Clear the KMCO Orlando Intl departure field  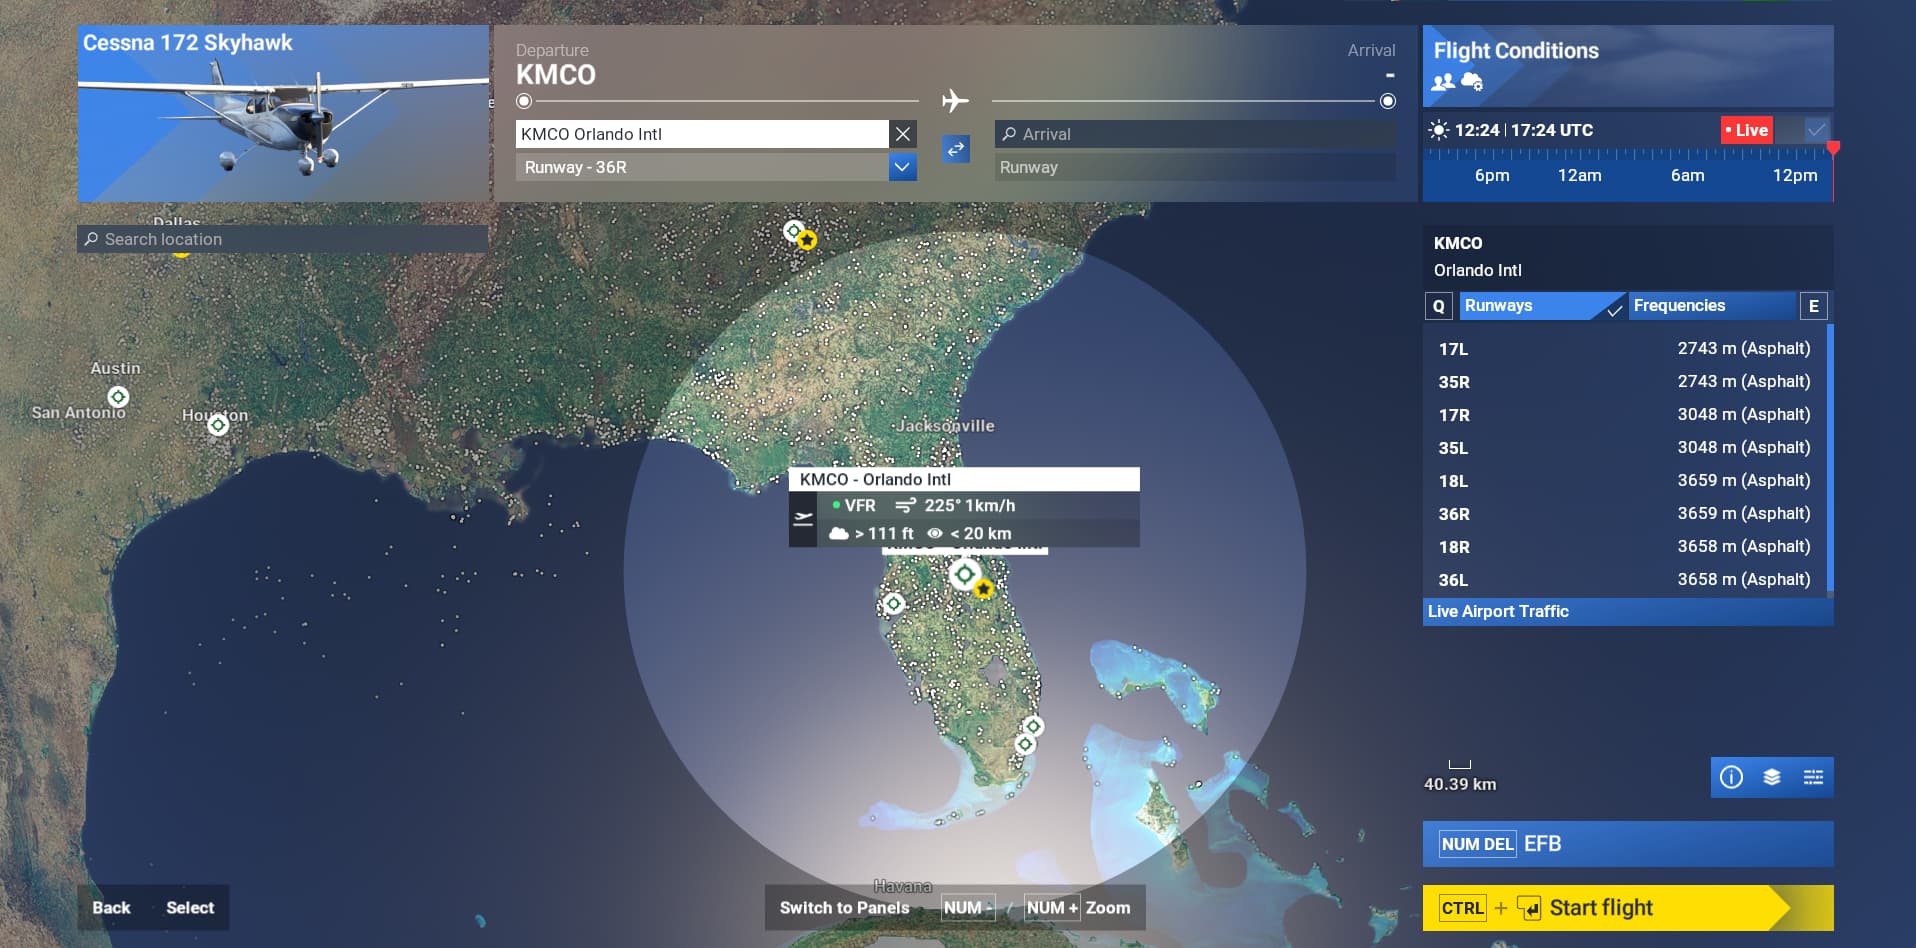903,134
